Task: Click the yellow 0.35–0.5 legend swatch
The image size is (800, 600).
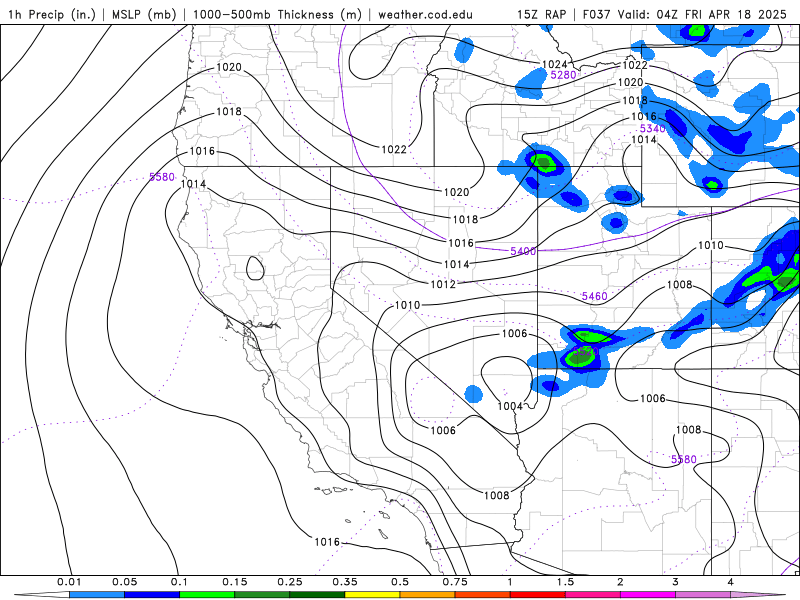Action: pos(372,595)
